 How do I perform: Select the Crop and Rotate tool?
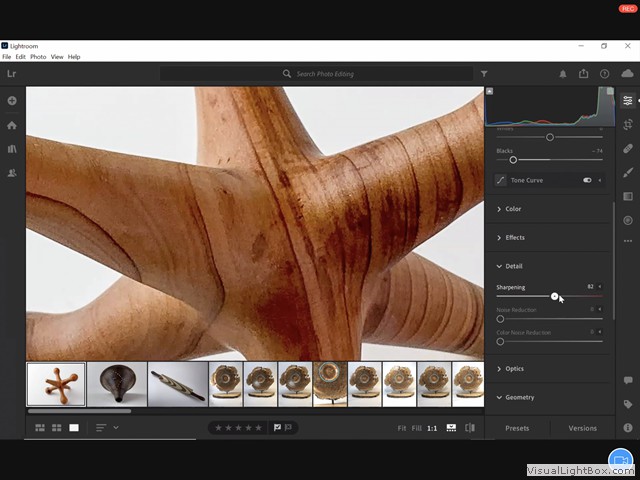coord(627,124)
